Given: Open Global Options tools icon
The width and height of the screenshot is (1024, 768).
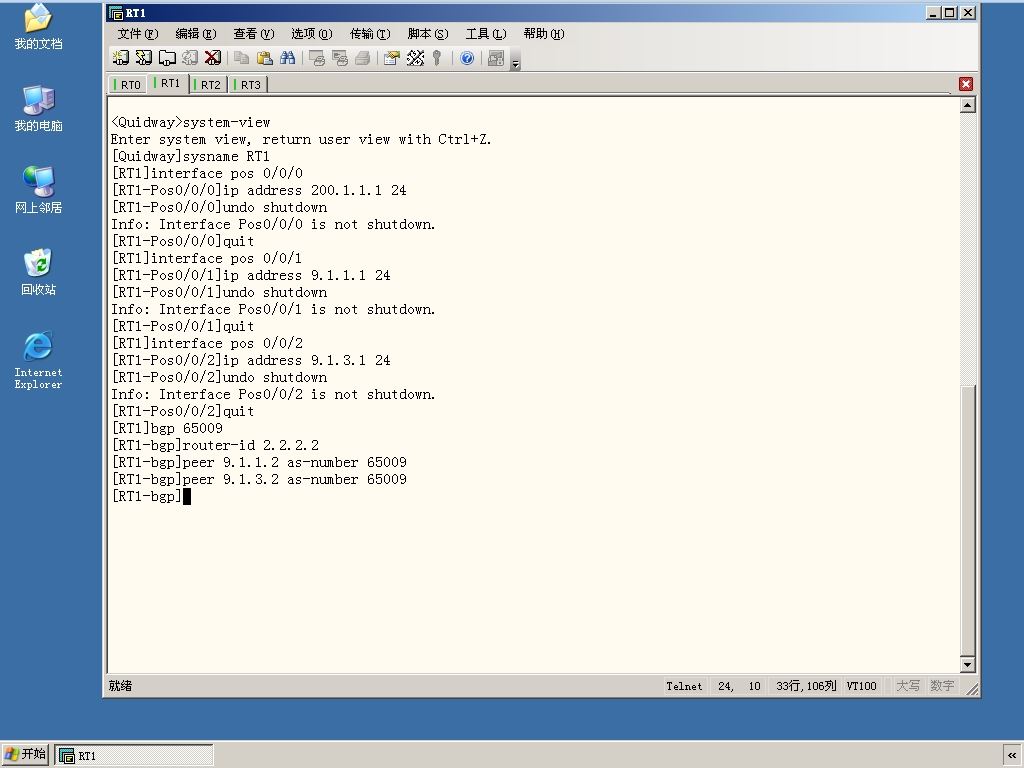Looking at the screenshot, I should click(x=415, y=58).
